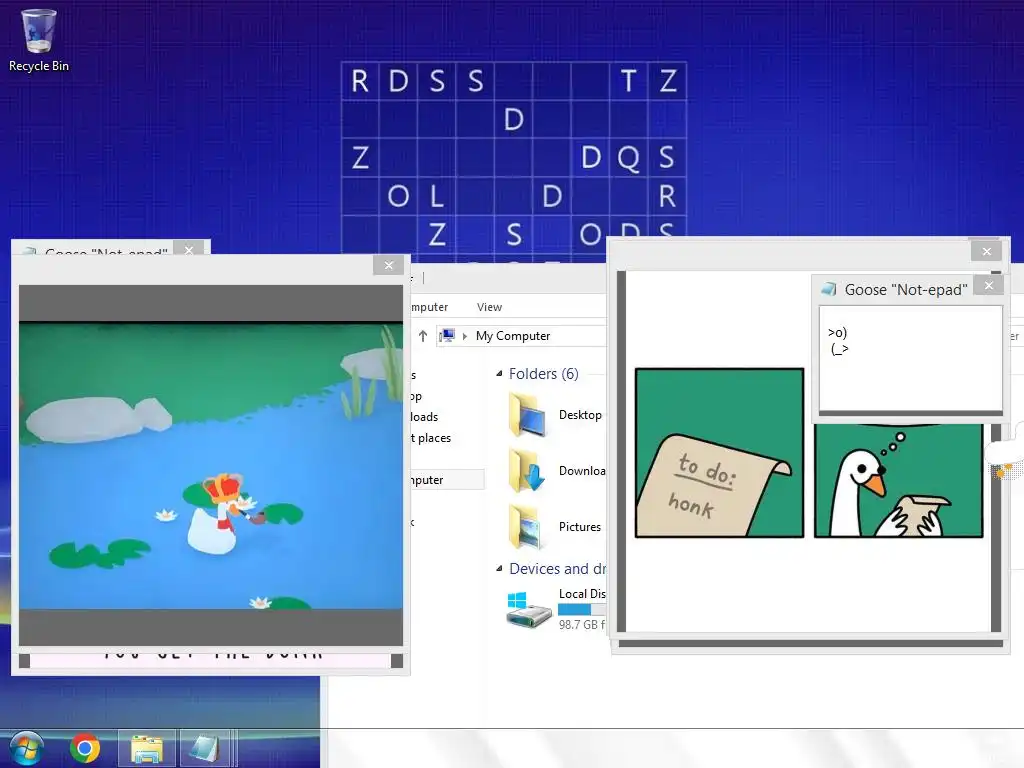
Task: Click the 'Folders (6)' heading
Action: tap(543, 374)
